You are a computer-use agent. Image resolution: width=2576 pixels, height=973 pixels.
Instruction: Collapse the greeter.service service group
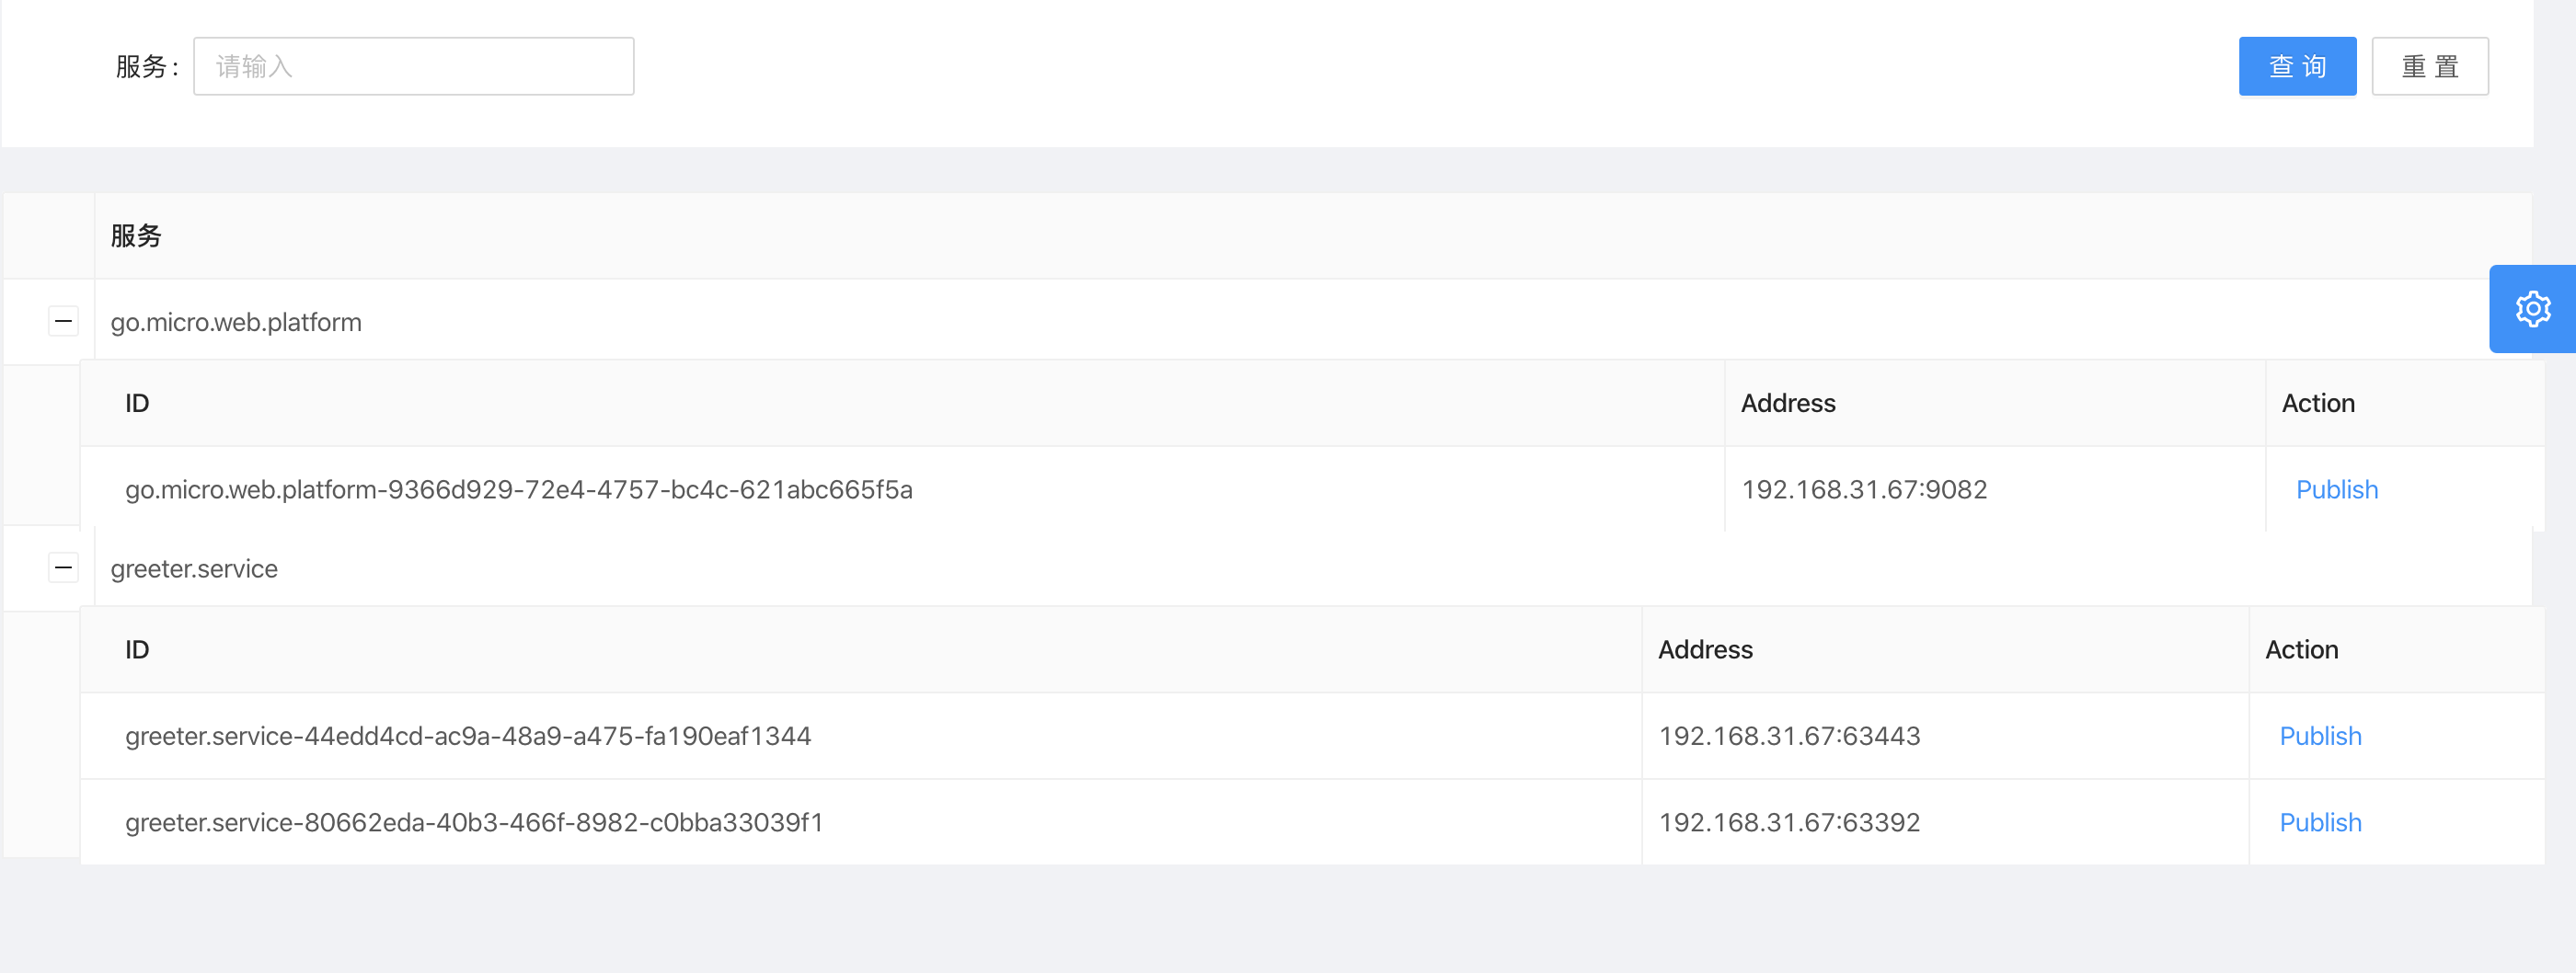(64, 567)
